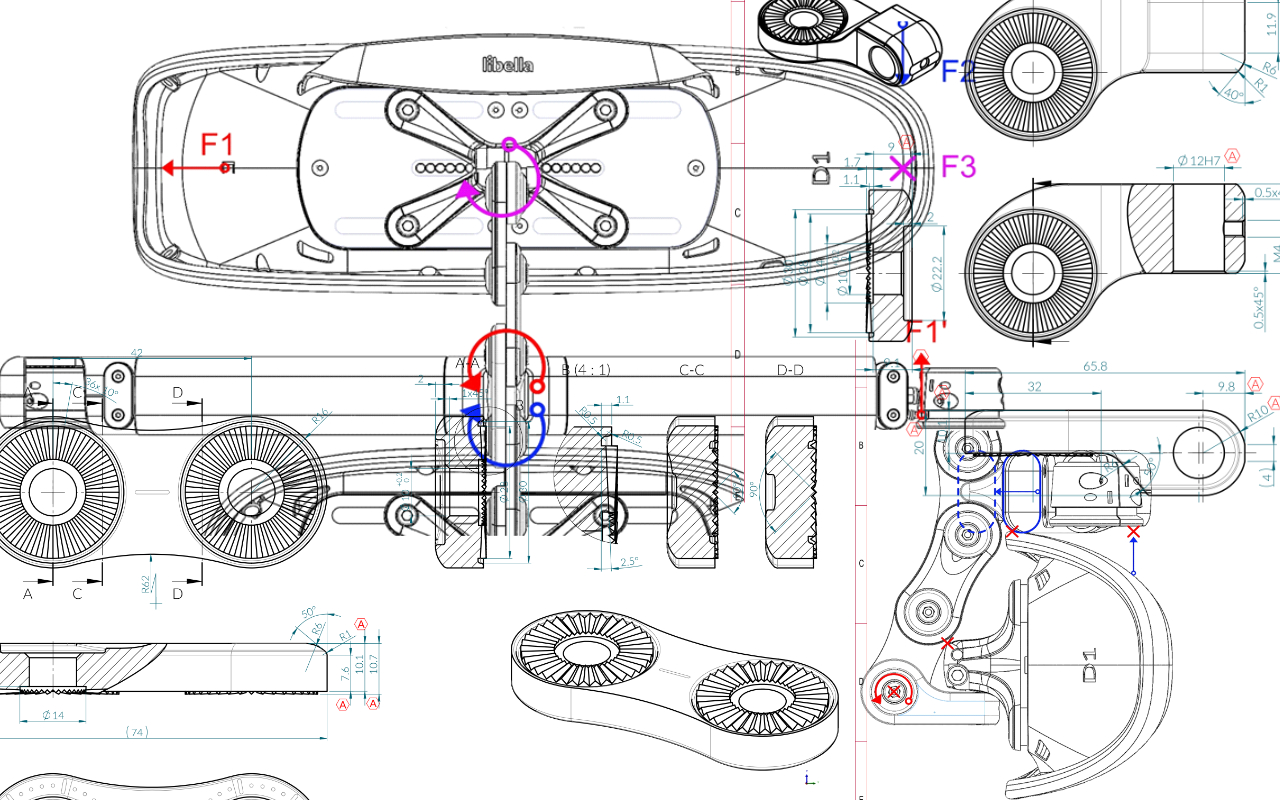Select the 40° angle dimension

click(1233, 95)
